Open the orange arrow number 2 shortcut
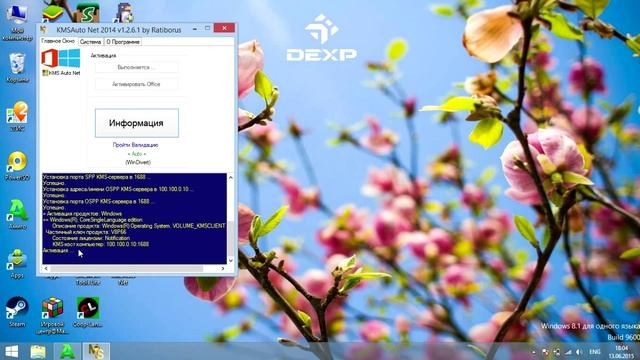The image size is (640, 360). (x=17, y=116)
